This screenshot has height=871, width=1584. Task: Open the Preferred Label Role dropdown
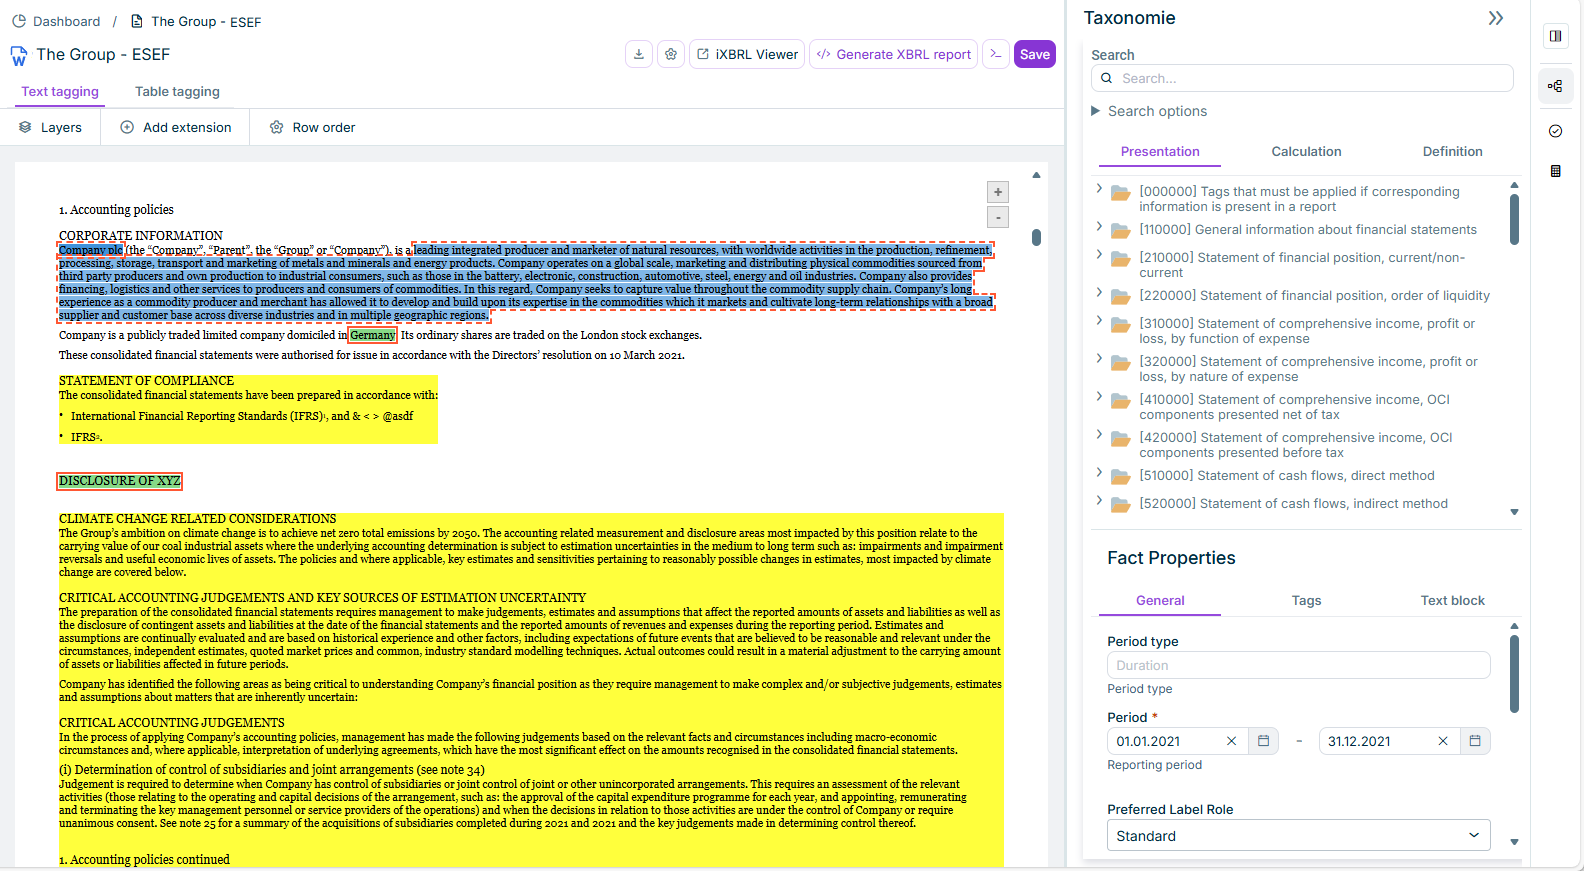pyautogui.click(x=1298, y=835)
